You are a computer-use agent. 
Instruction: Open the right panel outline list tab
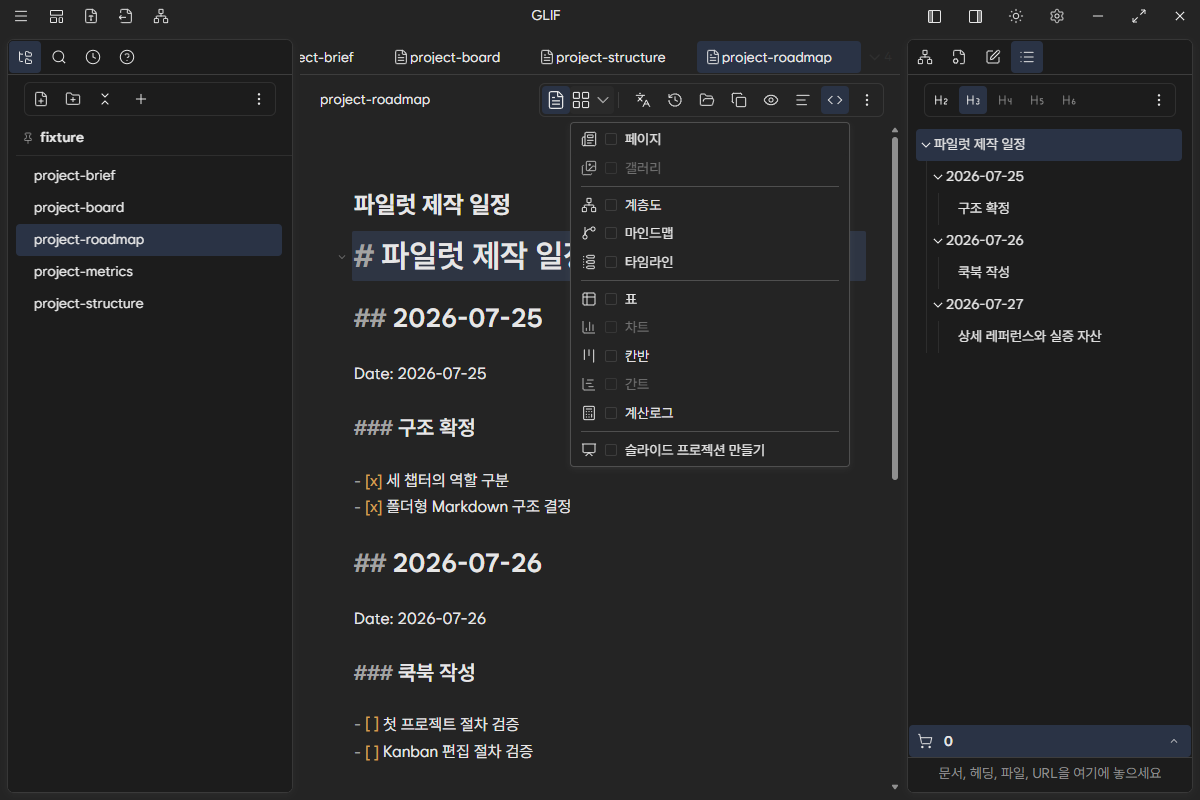(1027, 57)
